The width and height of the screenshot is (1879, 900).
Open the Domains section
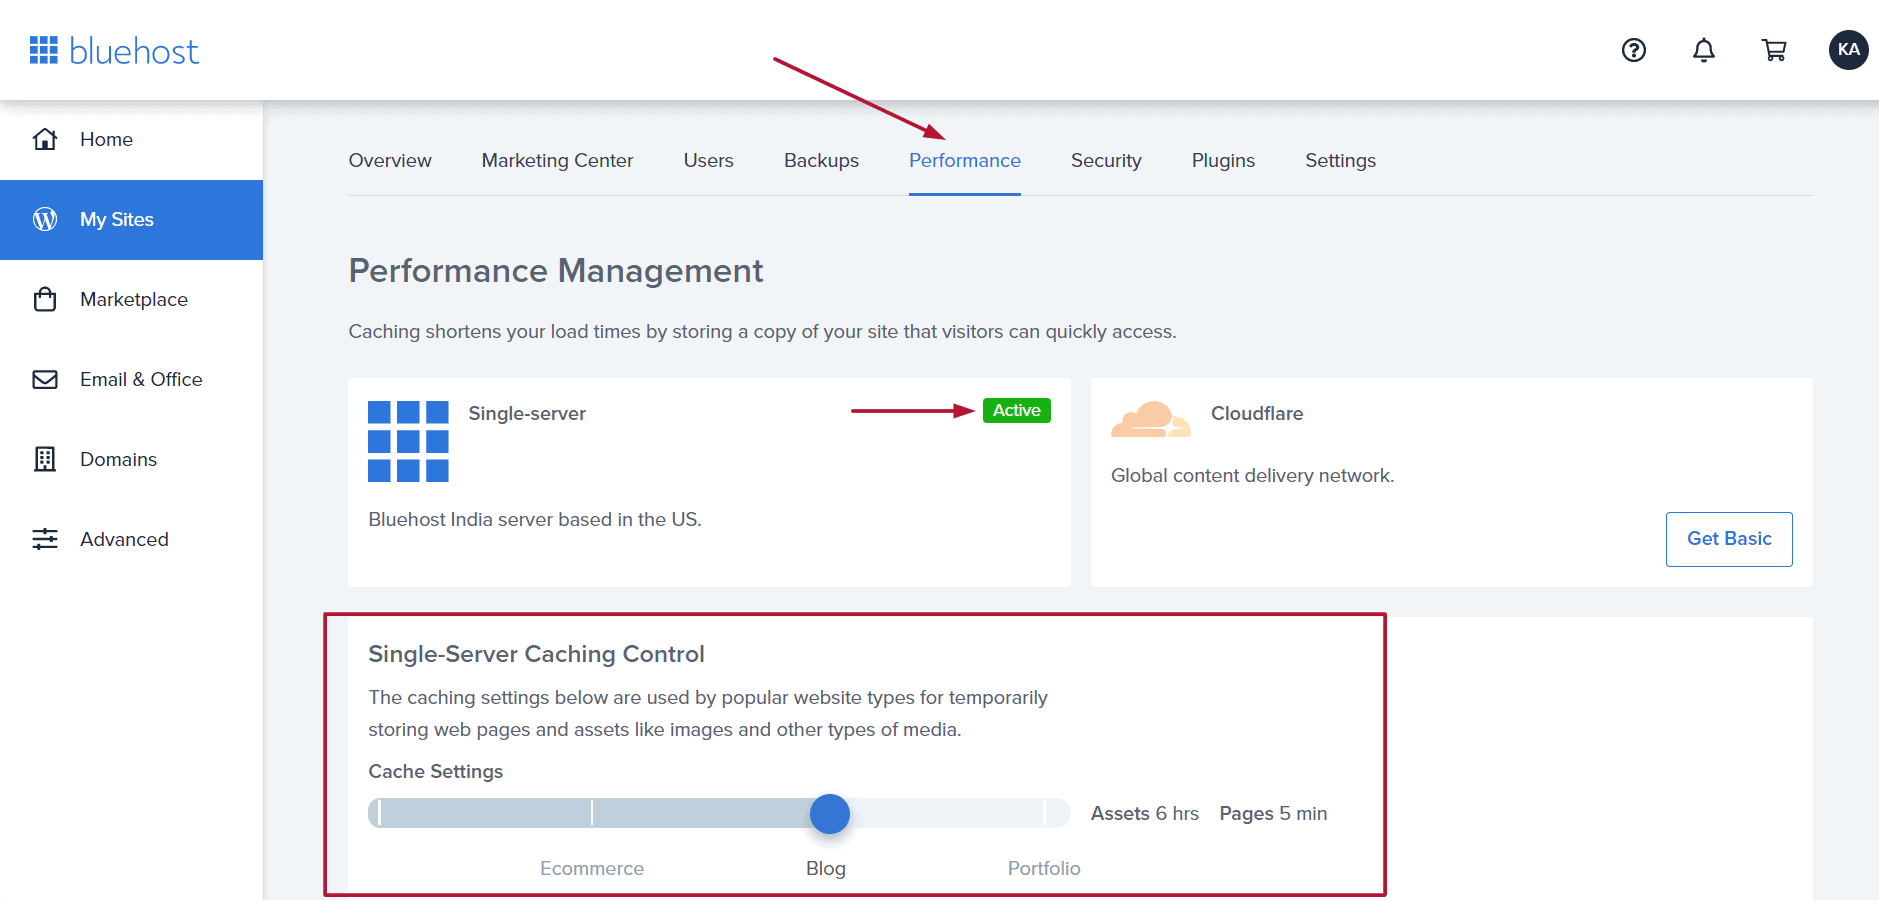(131, 459)
